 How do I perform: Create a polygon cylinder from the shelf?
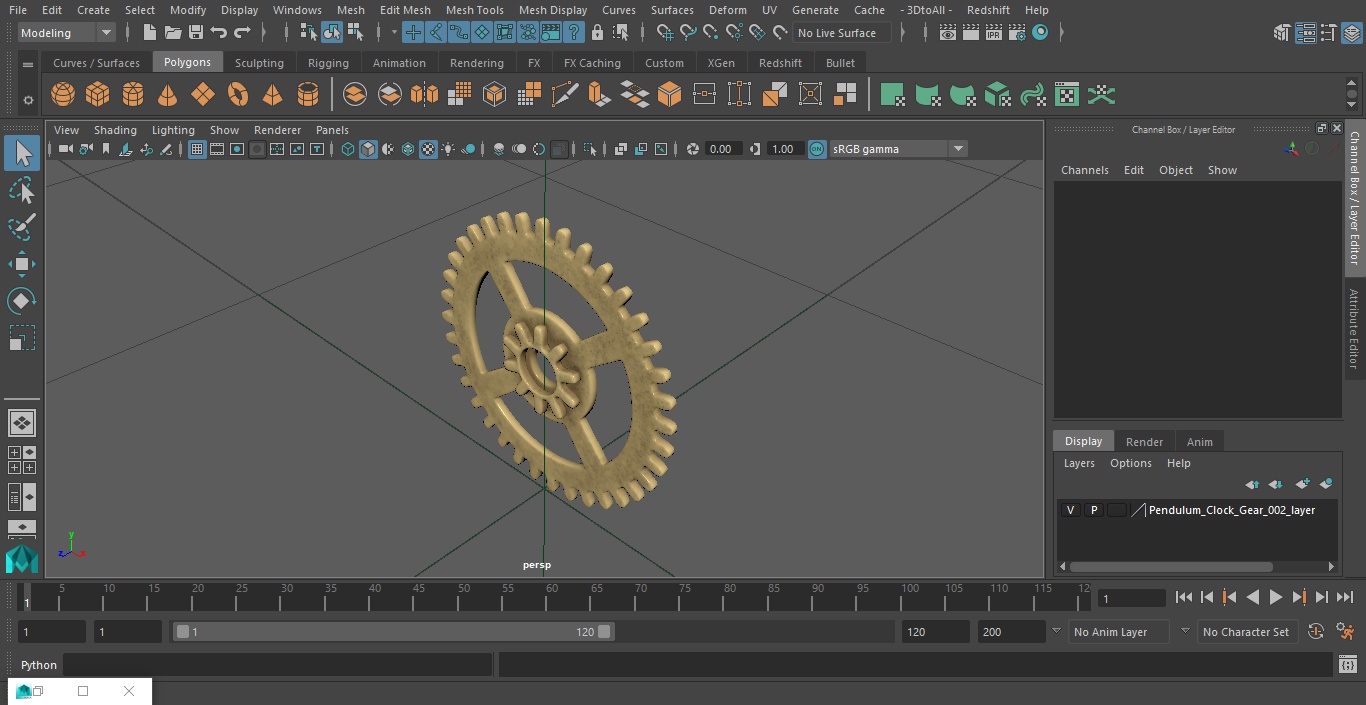pyautogui.click(x=132, y=95)
